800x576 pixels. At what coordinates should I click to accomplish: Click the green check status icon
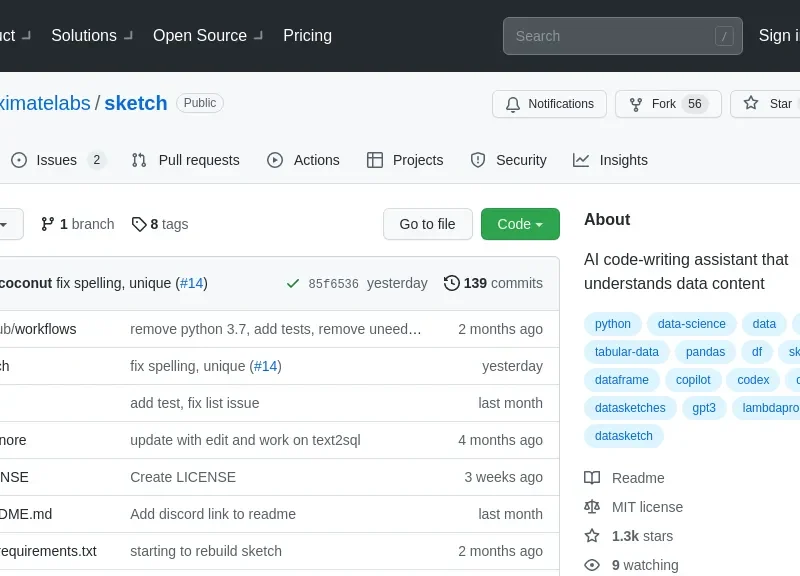293,283
